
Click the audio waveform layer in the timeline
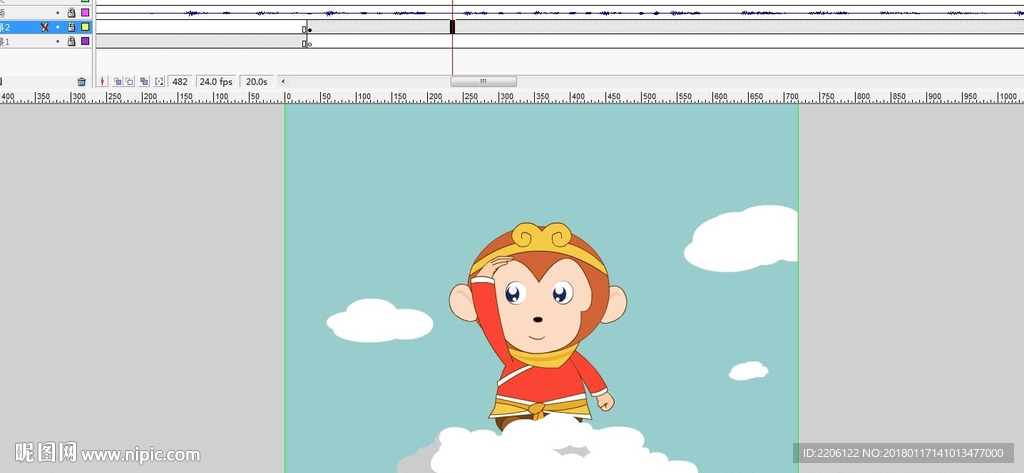click(x=560, y=12)
